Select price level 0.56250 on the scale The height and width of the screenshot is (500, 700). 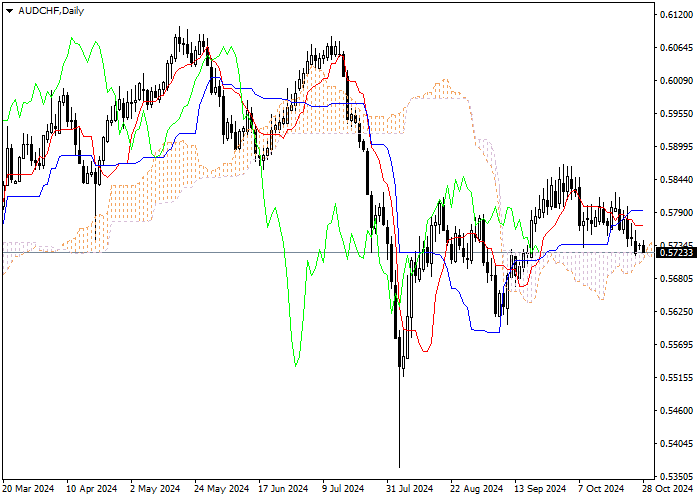pos(676,312)
